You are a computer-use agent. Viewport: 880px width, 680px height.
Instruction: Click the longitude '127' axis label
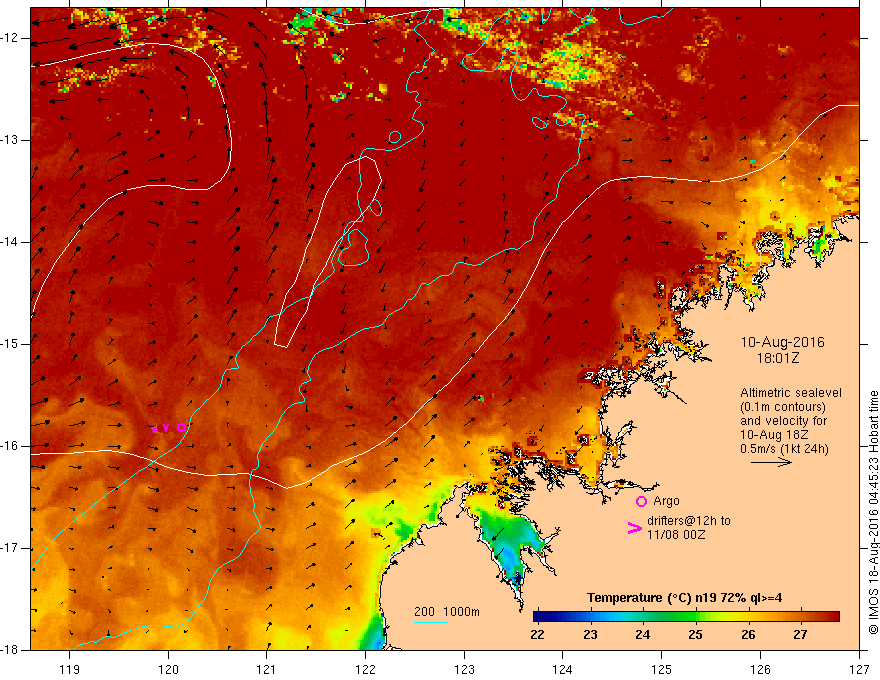pos(859,669)
